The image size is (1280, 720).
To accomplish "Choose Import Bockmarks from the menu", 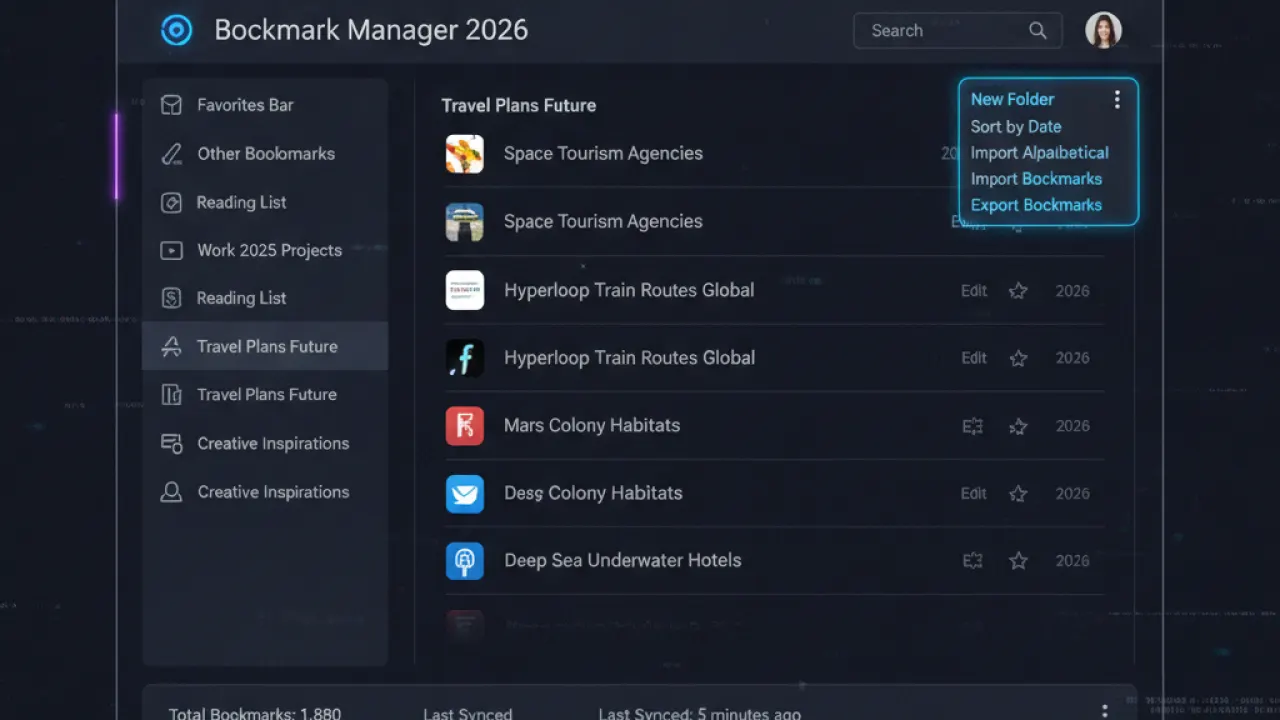I will 1036,179.
